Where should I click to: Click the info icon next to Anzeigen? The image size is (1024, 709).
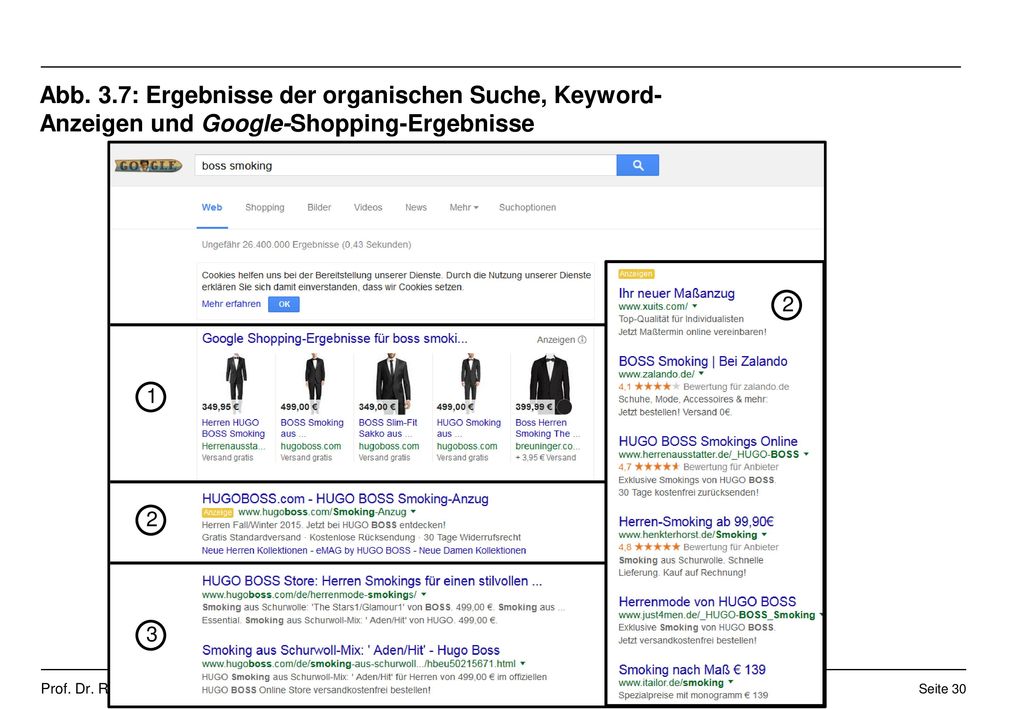pyautogui.click(x=582, y=339)
